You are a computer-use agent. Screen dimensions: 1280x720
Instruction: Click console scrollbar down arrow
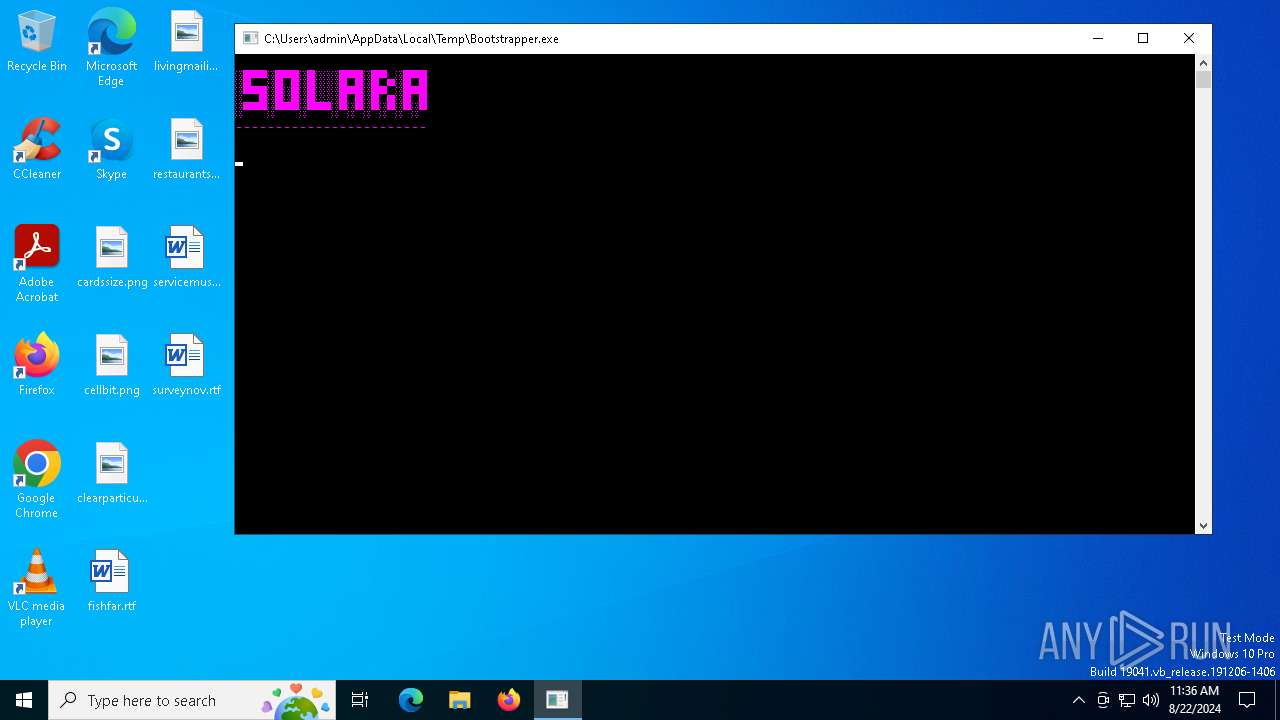[1203, 526]
